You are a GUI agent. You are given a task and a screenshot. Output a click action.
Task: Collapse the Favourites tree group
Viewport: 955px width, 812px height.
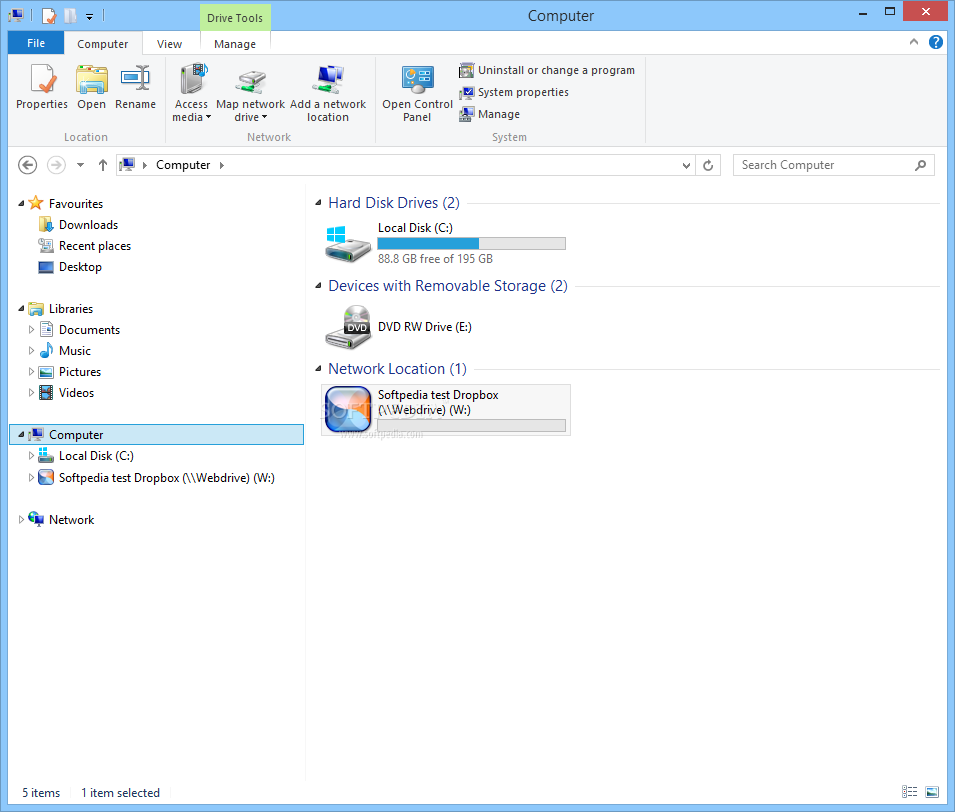pyautogui.click(x=21, y=203)
